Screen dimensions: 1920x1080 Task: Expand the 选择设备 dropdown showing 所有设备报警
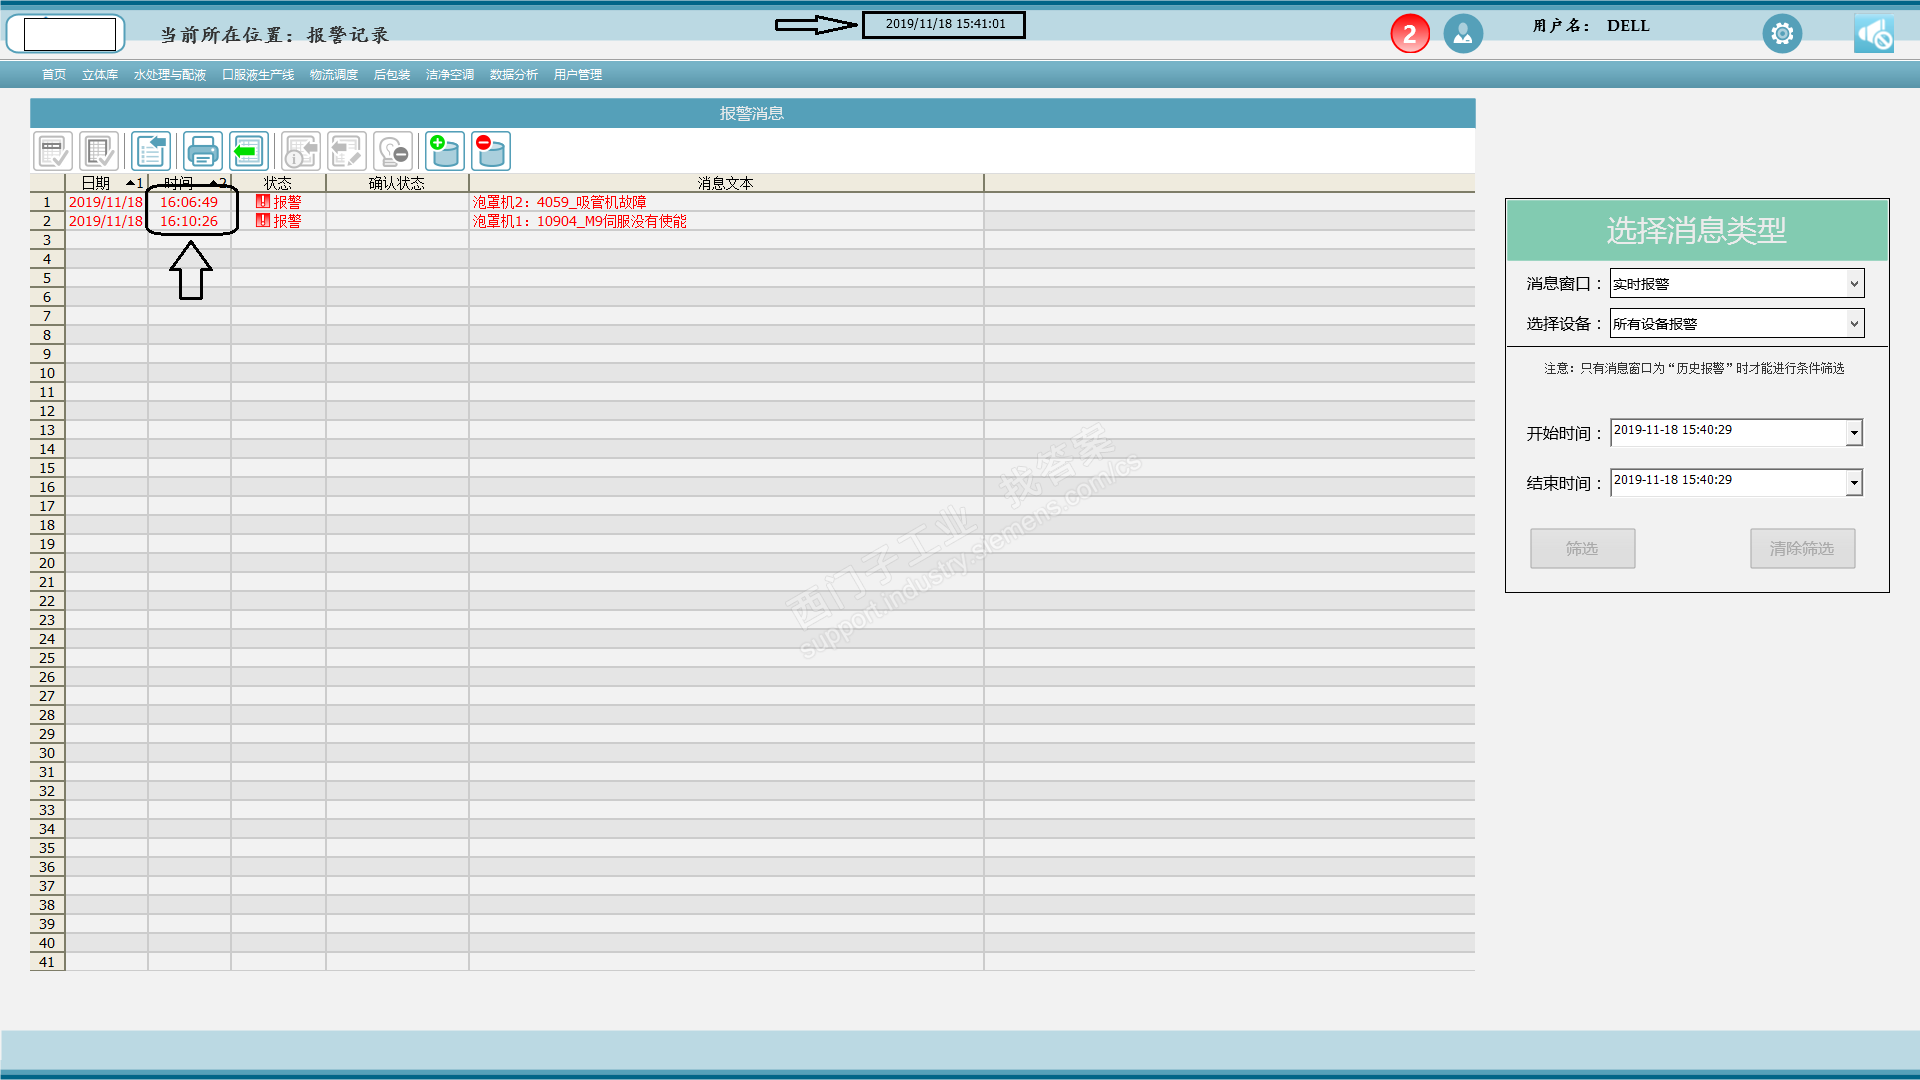[1853, 324]
